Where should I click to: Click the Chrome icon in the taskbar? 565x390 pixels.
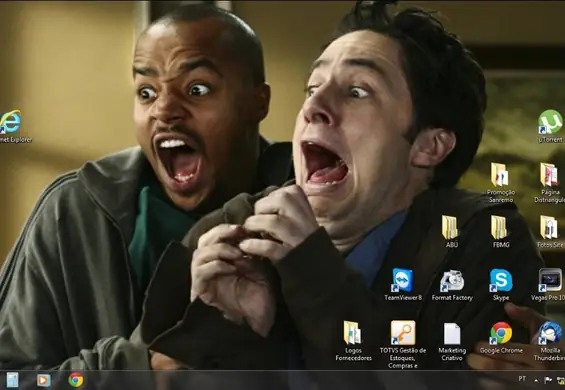76,380
